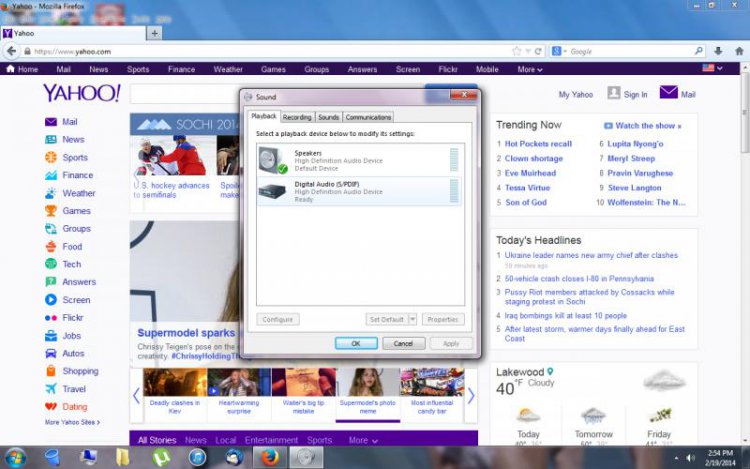Open the Set Default dropdown arrow
Viewport: 750px width, 469px height.
(413, 319)
